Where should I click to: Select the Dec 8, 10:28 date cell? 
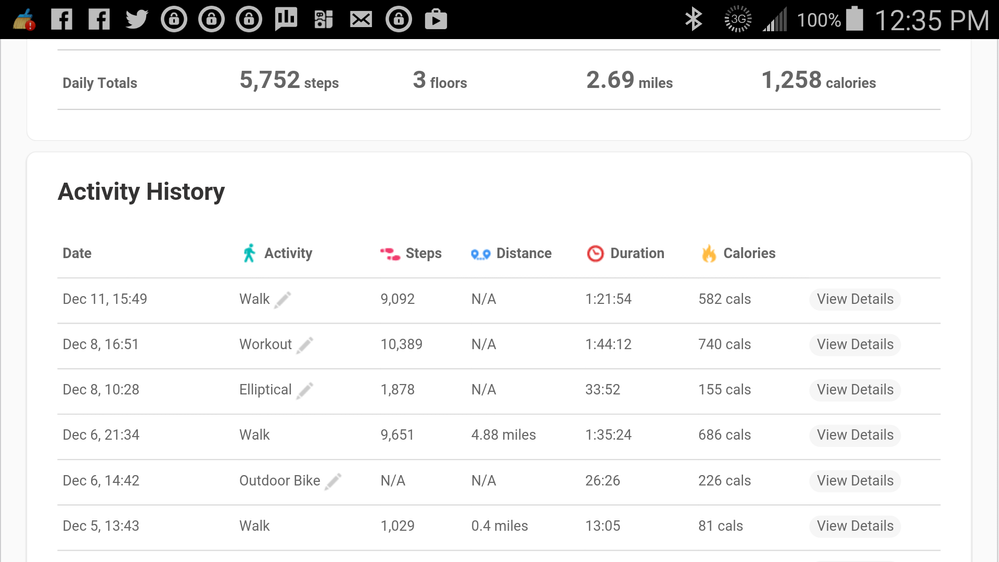click(101, 389)
